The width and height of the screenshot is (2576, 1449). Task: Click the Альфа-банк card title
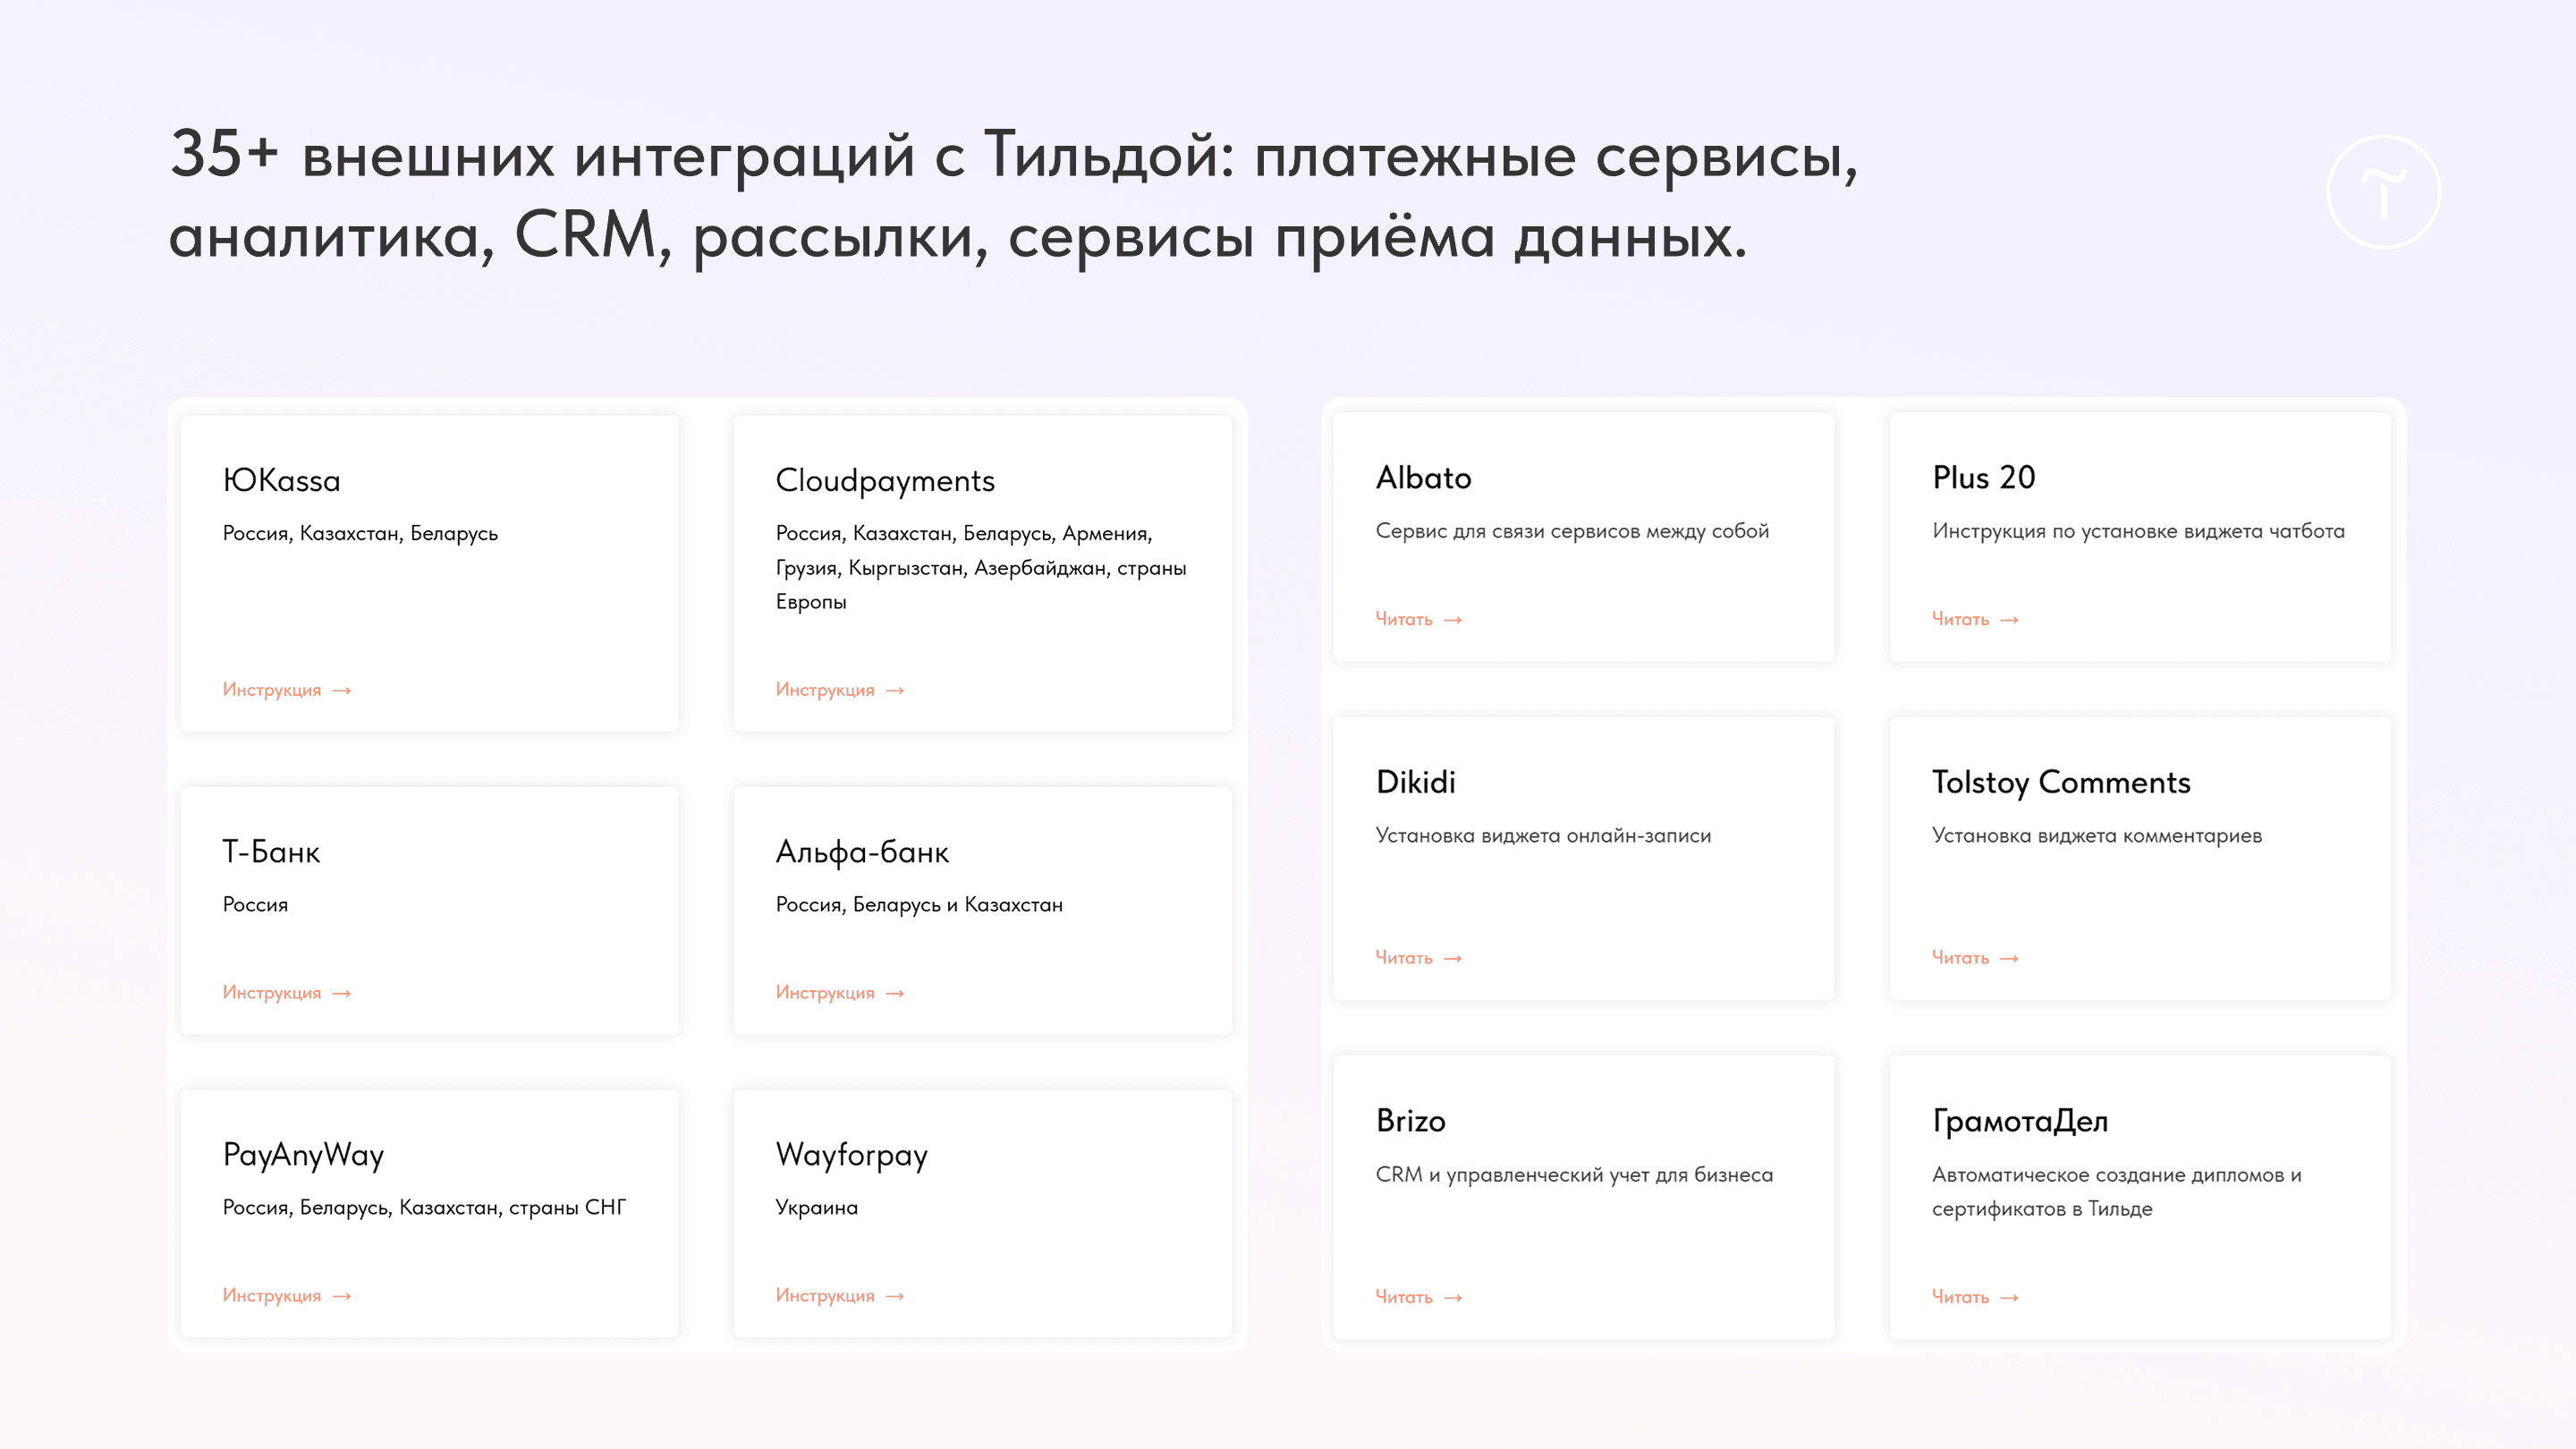862,852
